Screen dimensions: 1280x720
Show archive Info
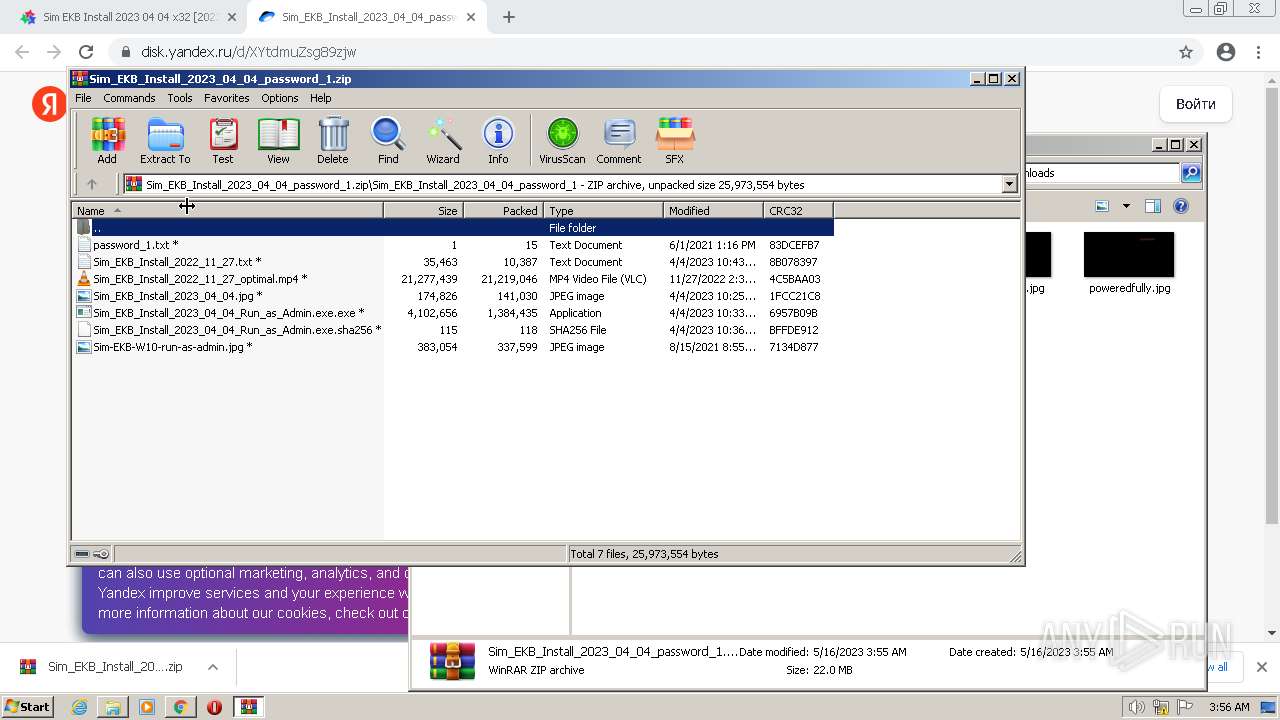click(x=498, y=140)
